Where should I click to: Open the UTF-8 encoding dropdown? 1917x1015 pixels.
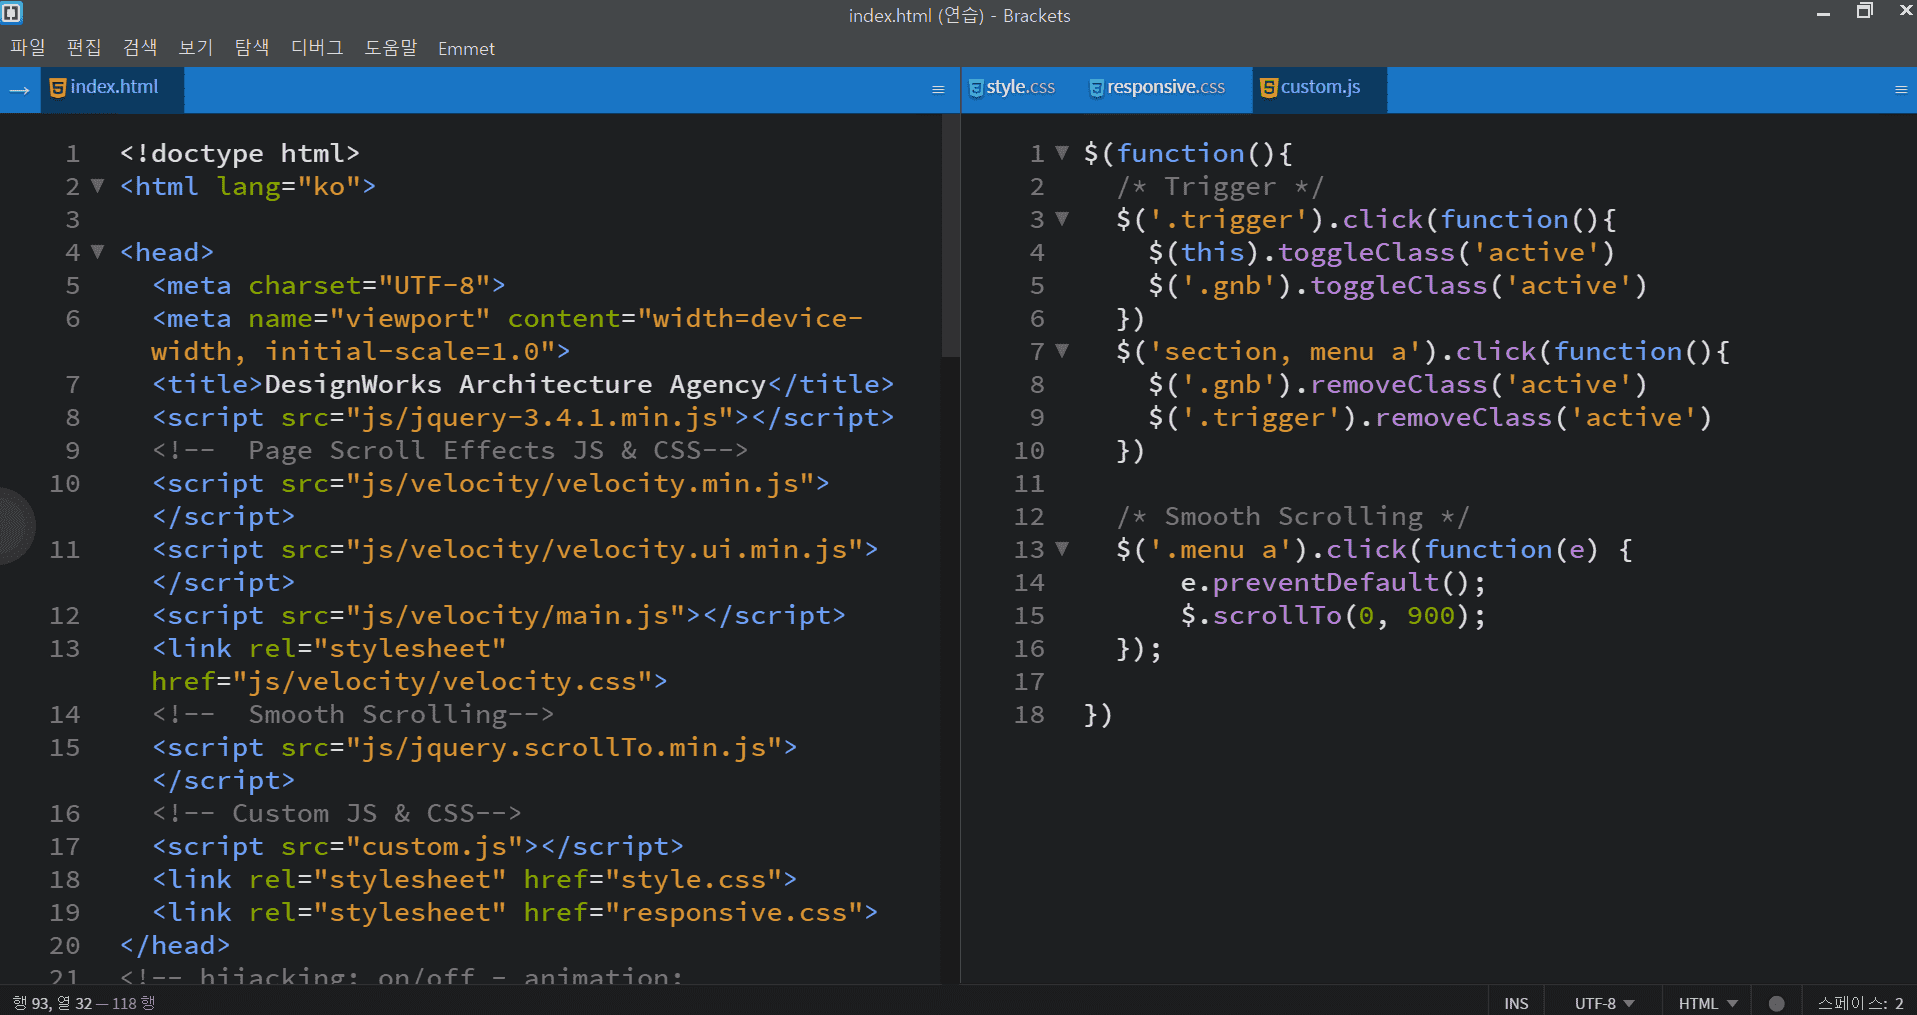pyautogui.click(x=1604, y=1003)
